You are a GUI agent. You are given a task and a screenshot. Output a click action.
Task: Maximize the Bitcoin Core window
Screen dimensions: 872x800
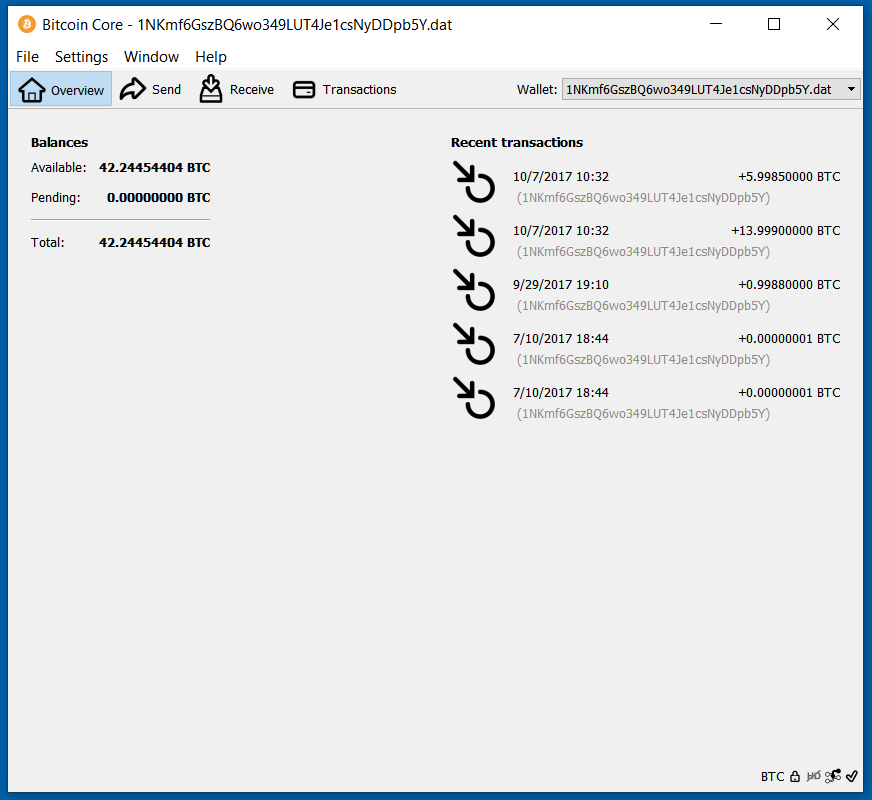(x=774, y=25)
